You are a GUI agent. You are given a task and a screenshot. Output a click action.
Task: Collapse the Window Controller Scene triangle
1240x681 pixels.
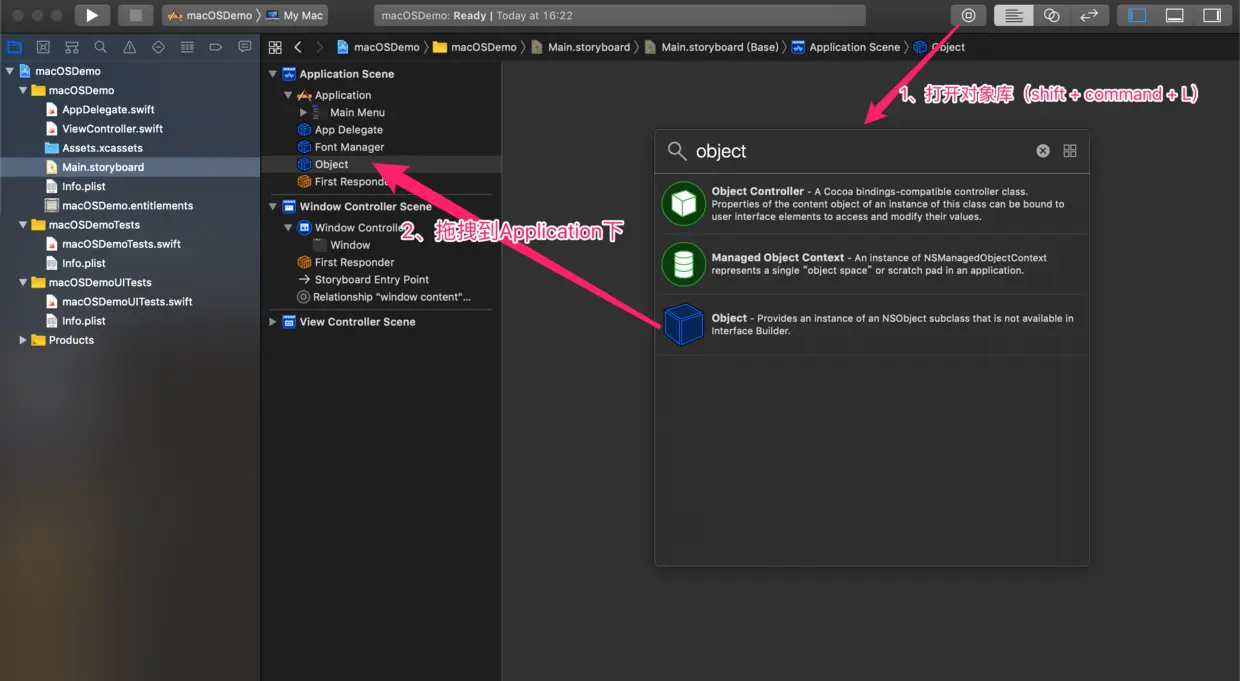[x=273, y=207]
